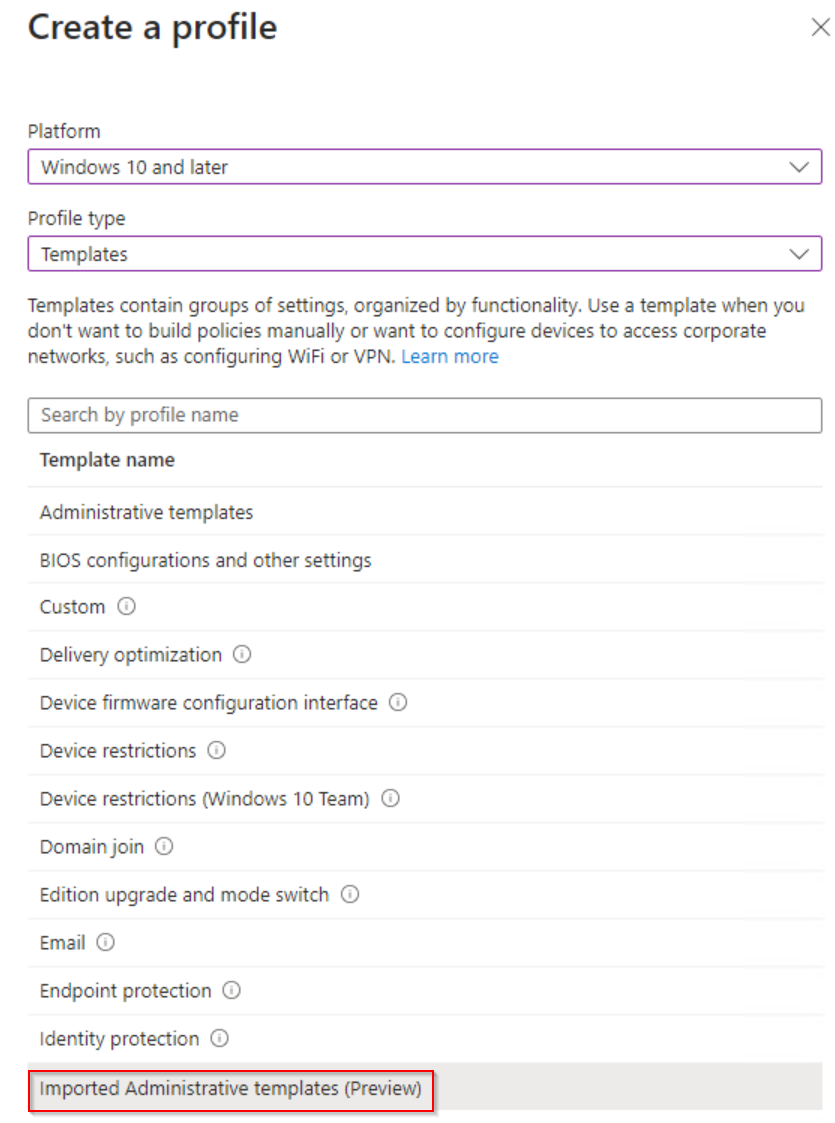Click the Search by profile name field
Screen dimensions: 835x1123
(x=425, y=415)
